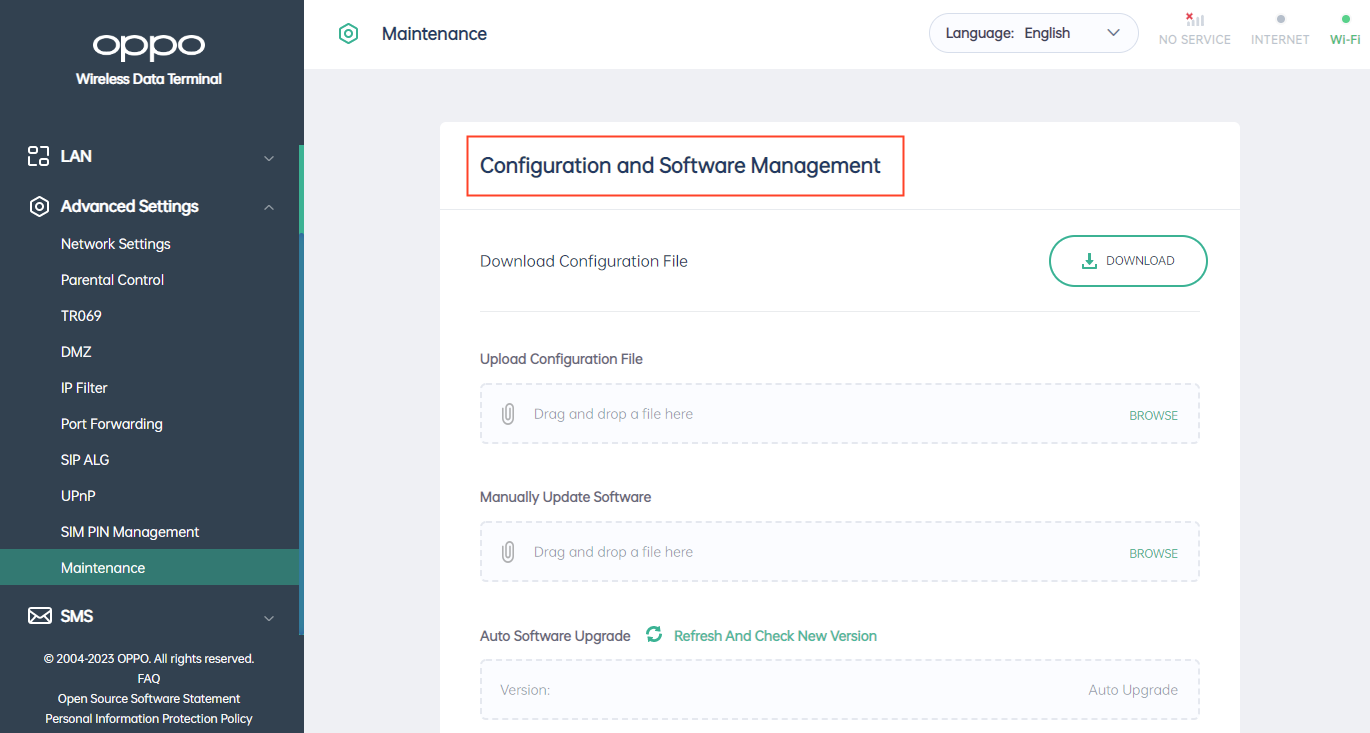Click the paperclip icon in Manually Update Software area
Viewport: 1370px width, 733px height.
click(507, 551)
